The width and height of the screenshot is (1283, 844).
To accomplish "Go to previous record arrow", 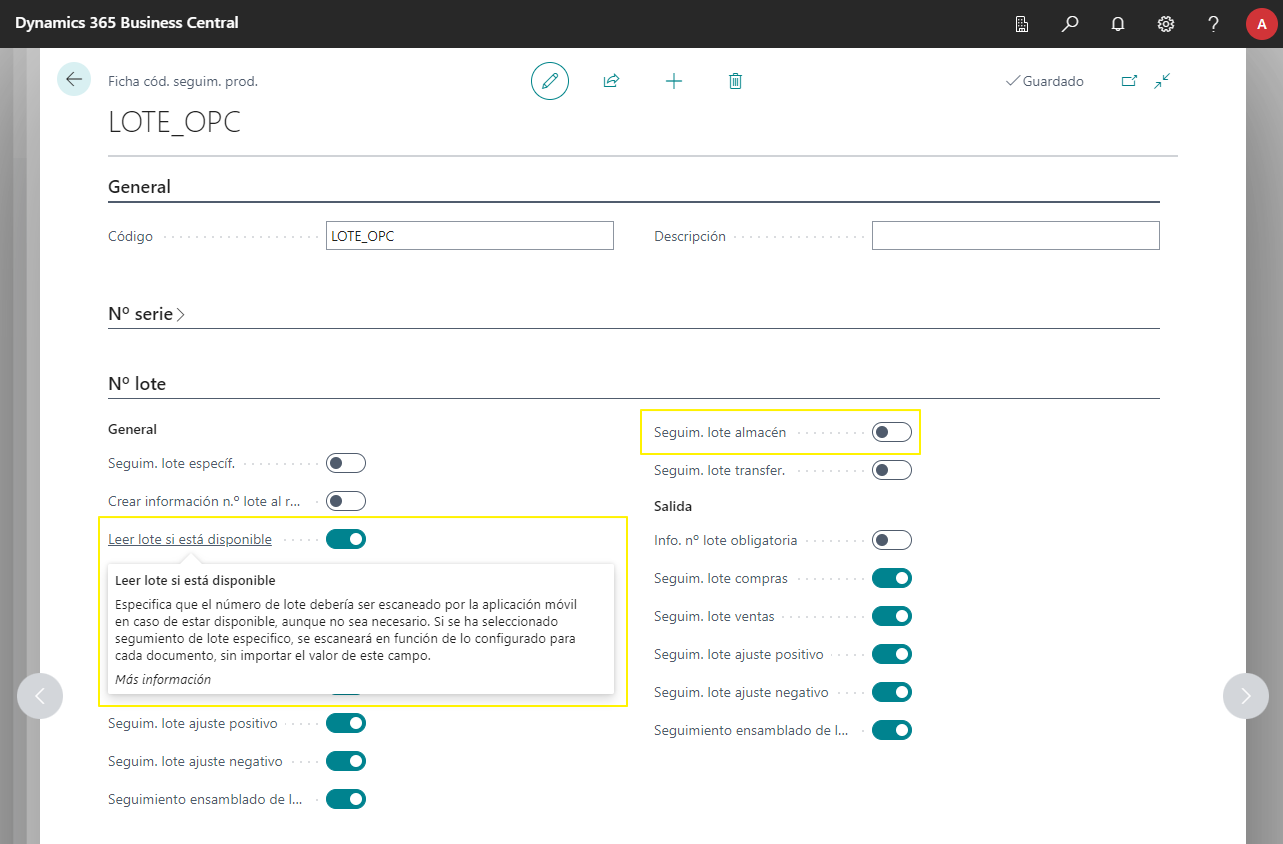I will pyautogui.click(x=40, y=696).
